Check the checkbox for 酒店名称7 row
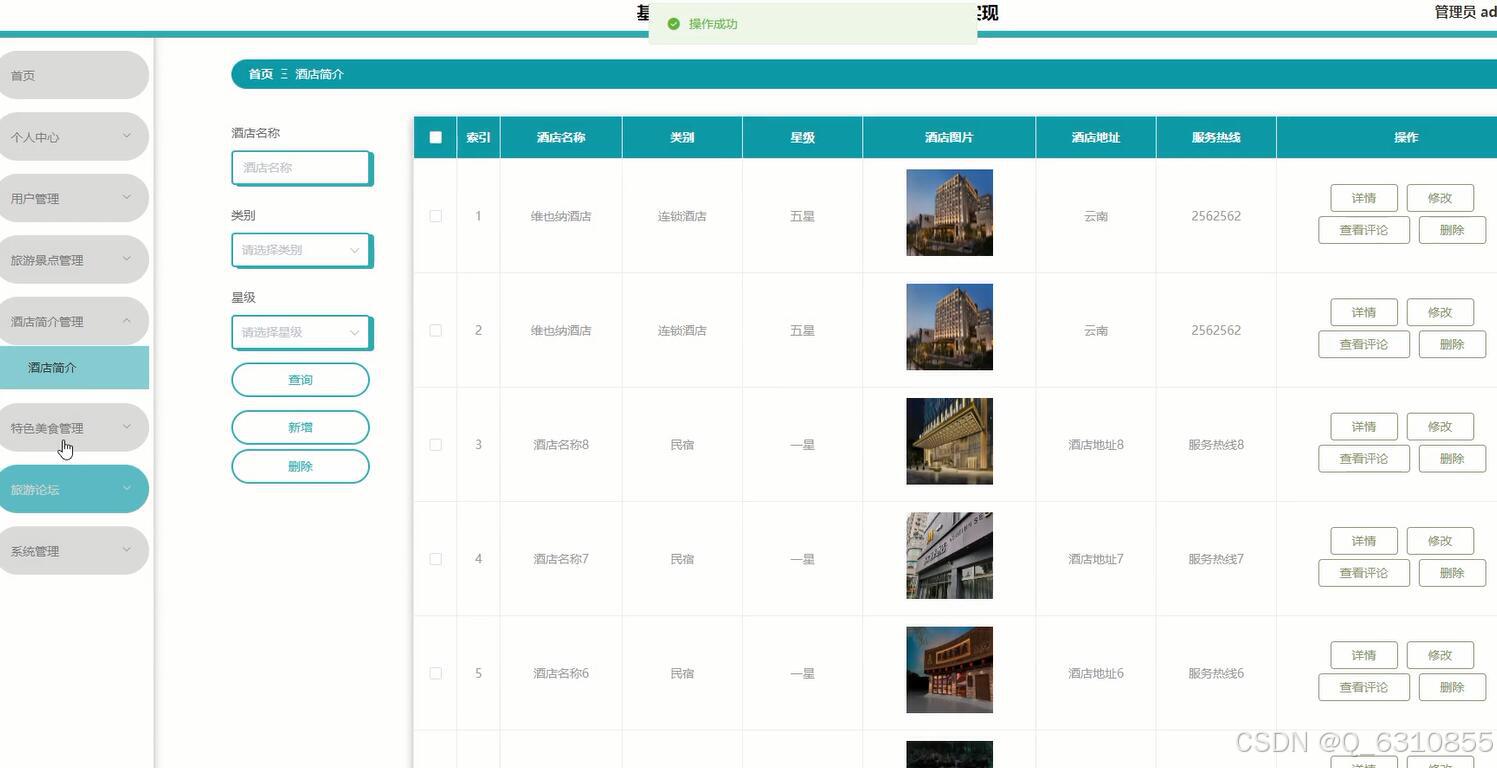 (x=435, y=559)
